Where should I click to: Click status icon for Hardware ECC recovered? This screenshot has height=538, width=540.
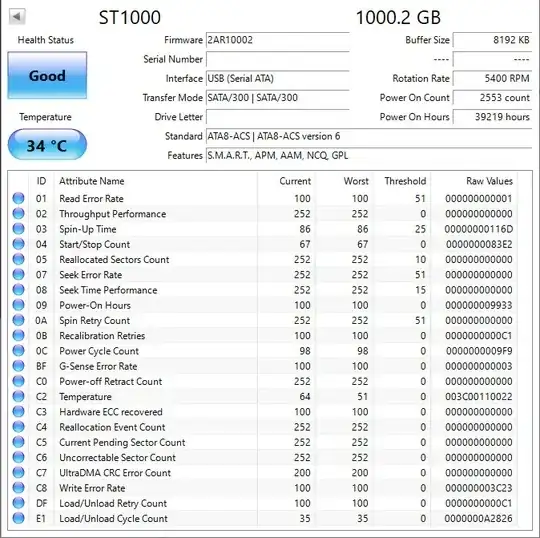[19, 411]
